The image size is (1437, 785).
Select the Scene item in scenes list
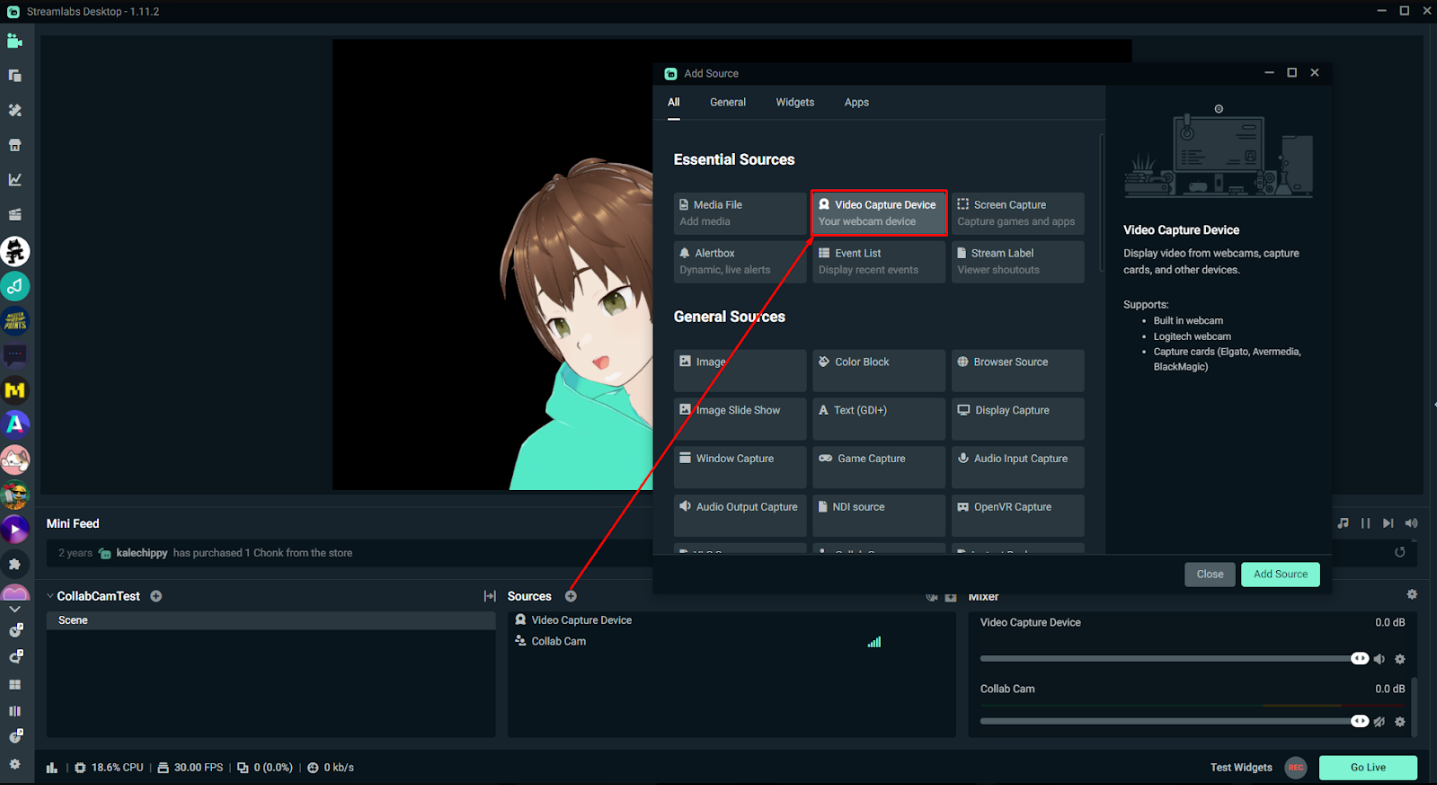271,620
